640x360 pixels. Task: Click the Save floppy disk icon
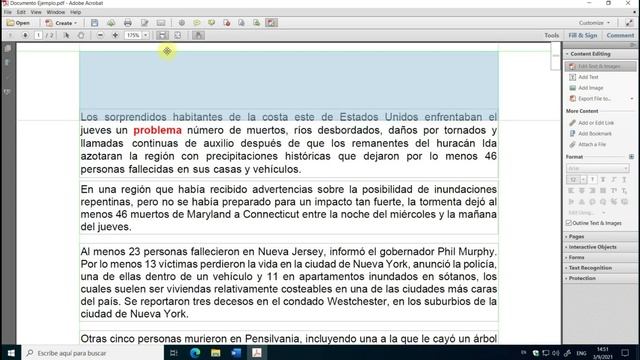(95, 23)
